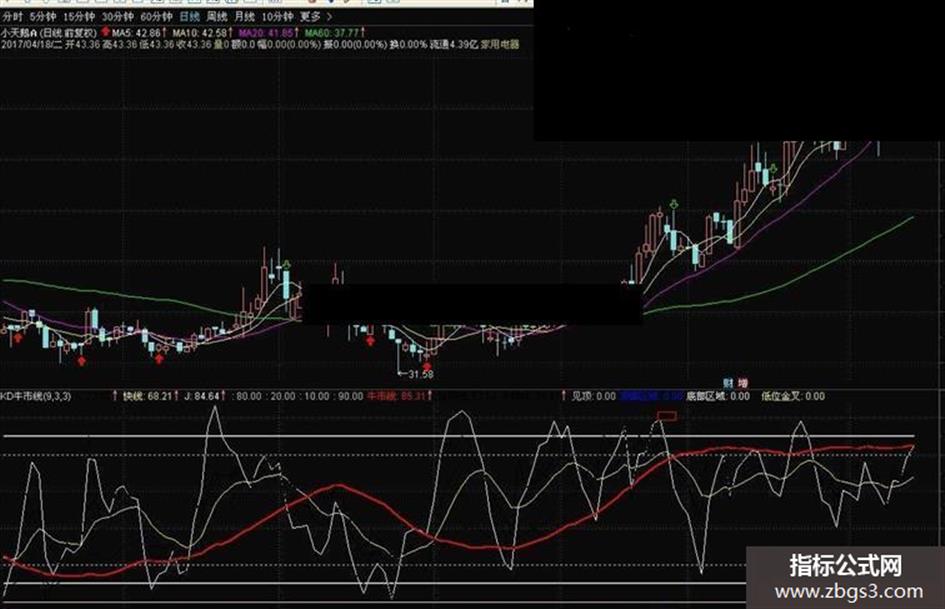Click the red 牛市线 value label

397,397
